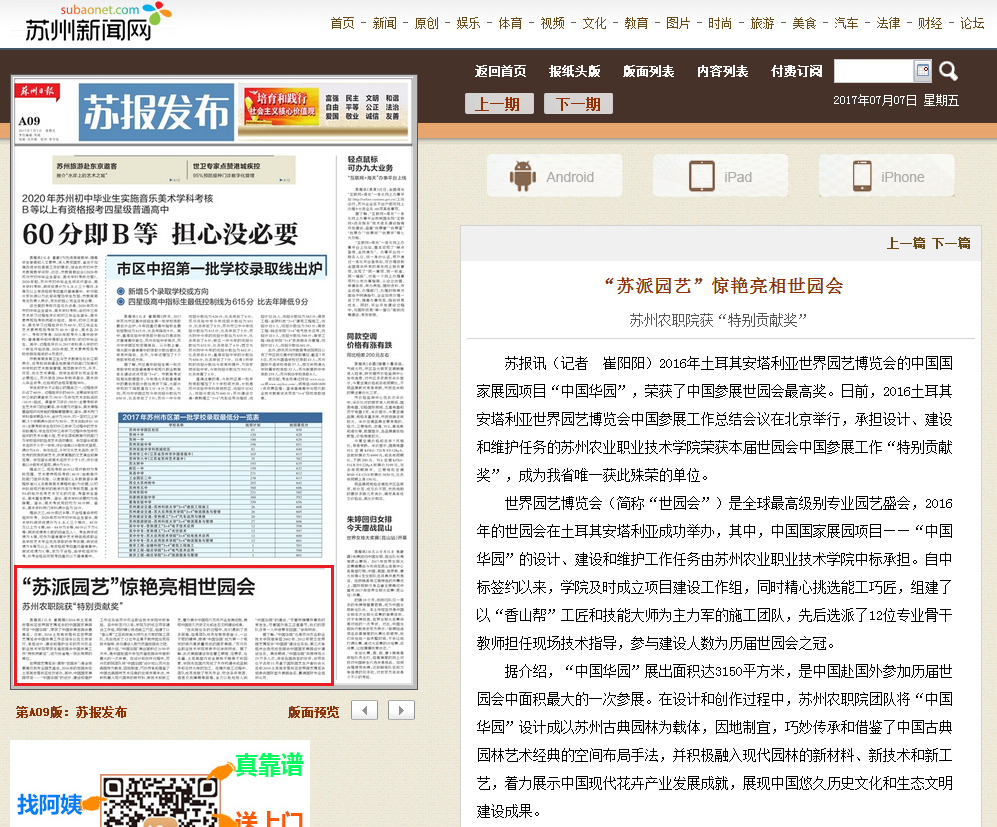Screen dimensions: 997x827
Task: Open 视频 in top navigation
Action: [x=553, y=24]
